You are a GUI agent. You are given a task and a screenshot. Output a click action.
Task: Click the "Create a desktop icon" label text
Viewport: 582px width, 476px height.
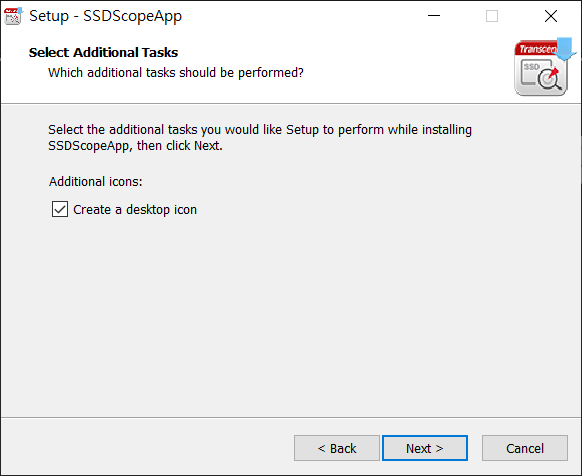click(x=135, y=210)
